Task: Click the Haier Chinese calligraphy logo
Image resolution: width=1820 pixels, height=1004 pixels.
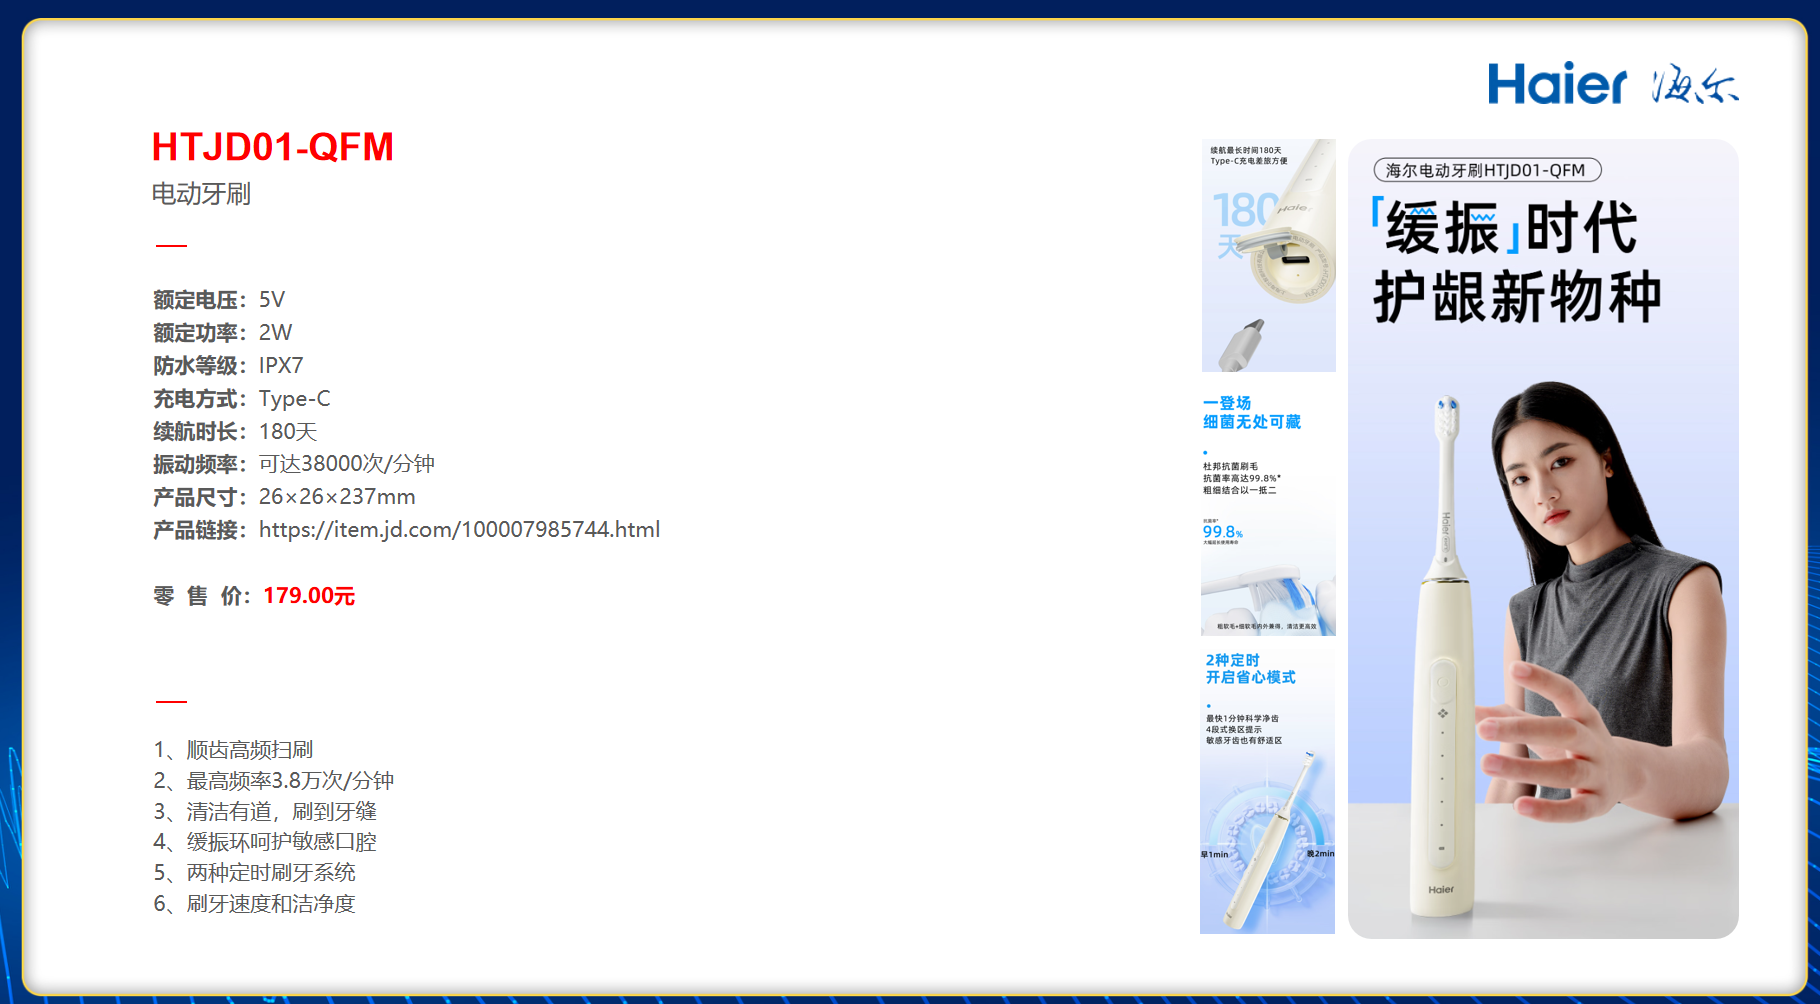Action: pos(1695,85)
